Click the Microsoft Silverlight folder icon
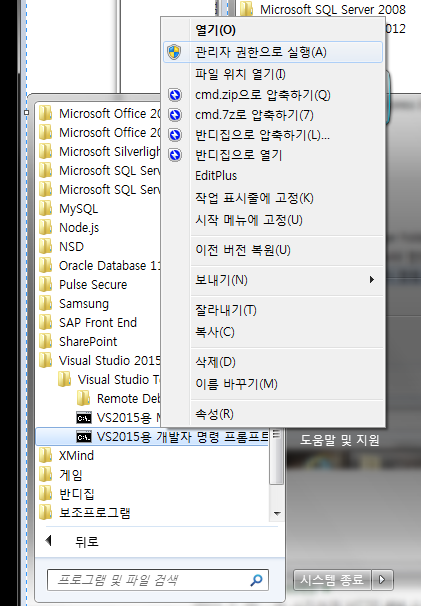The image size is (421, 606). pos(46,152)
